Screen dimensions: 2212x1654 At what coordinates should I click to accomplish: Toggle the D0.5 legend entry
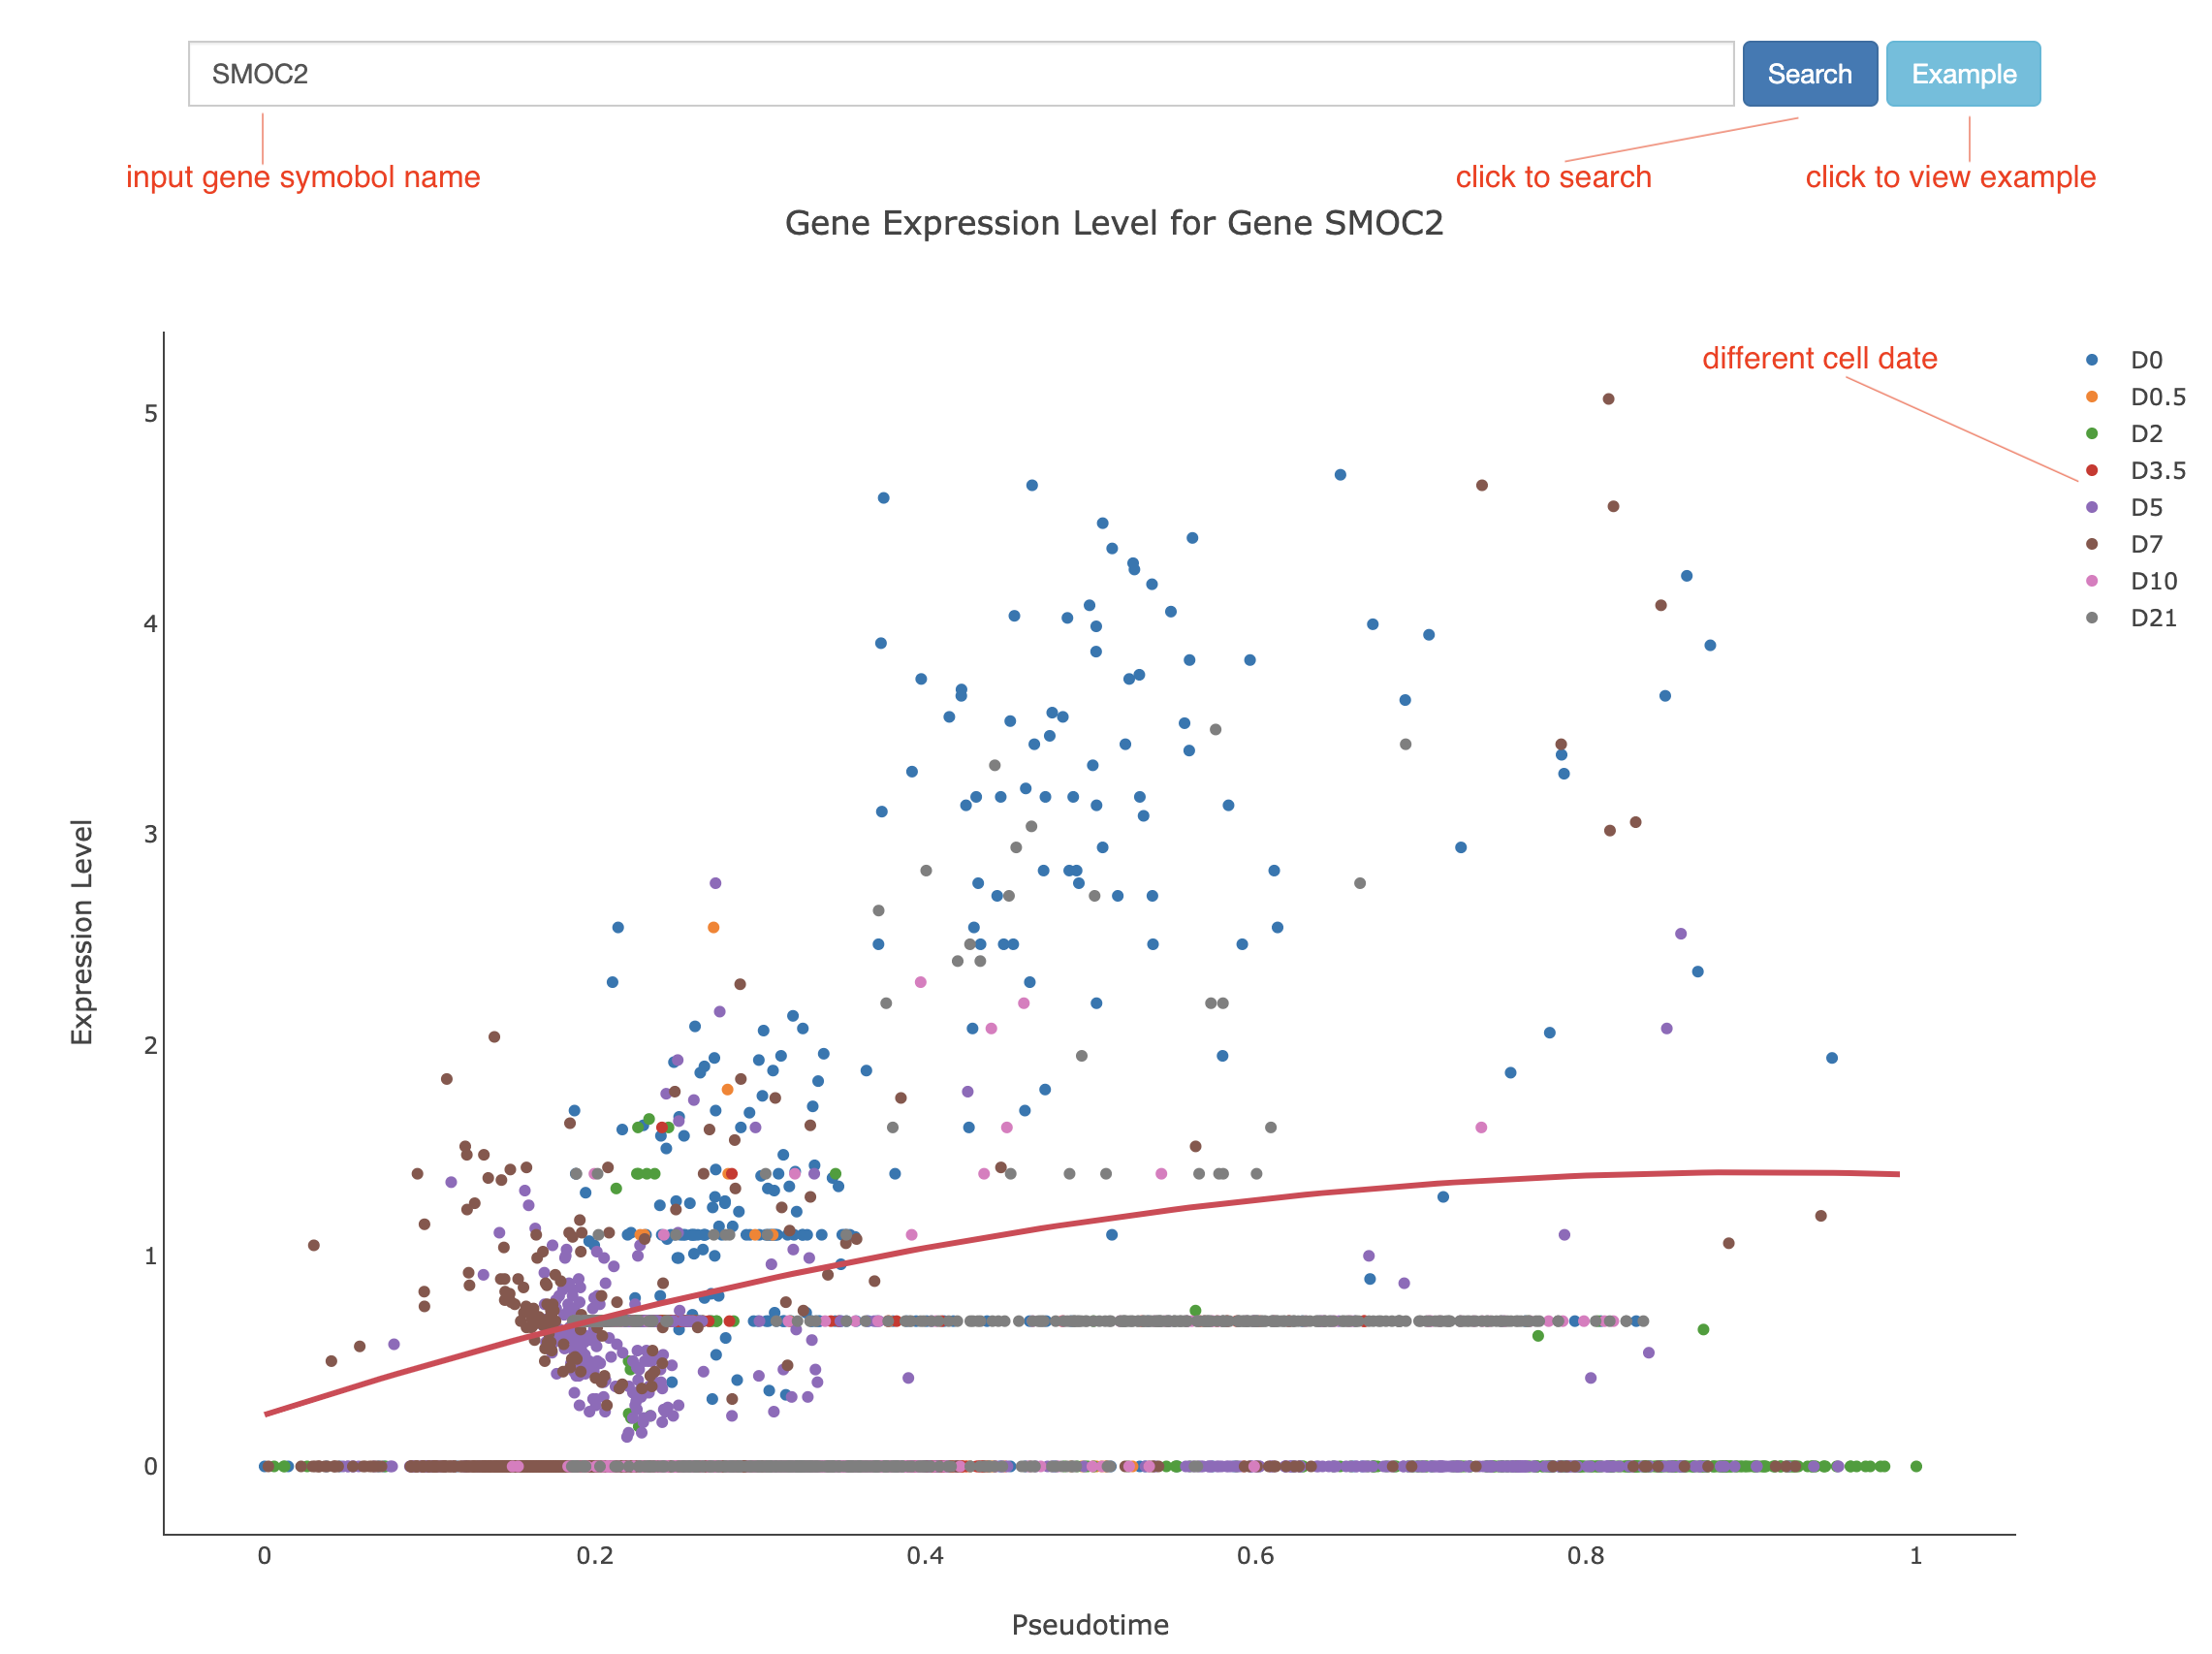point(2134,397)
